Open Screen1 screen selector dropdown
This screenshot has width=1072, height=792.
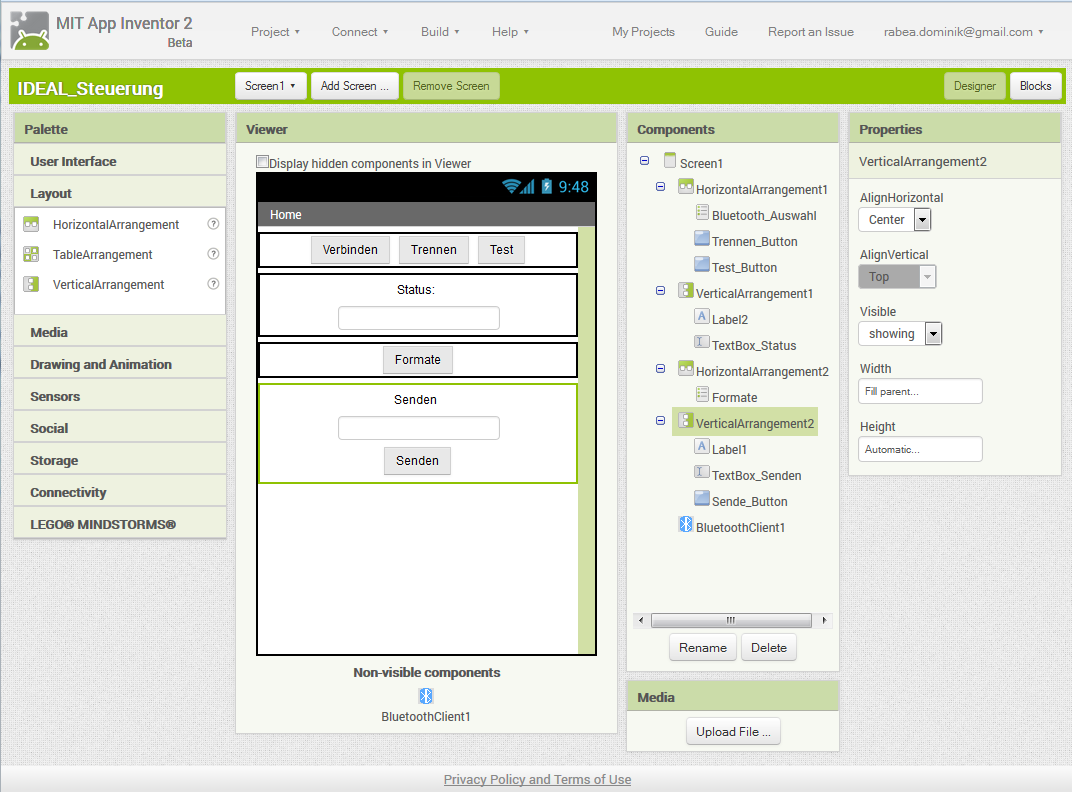[271, 86]
